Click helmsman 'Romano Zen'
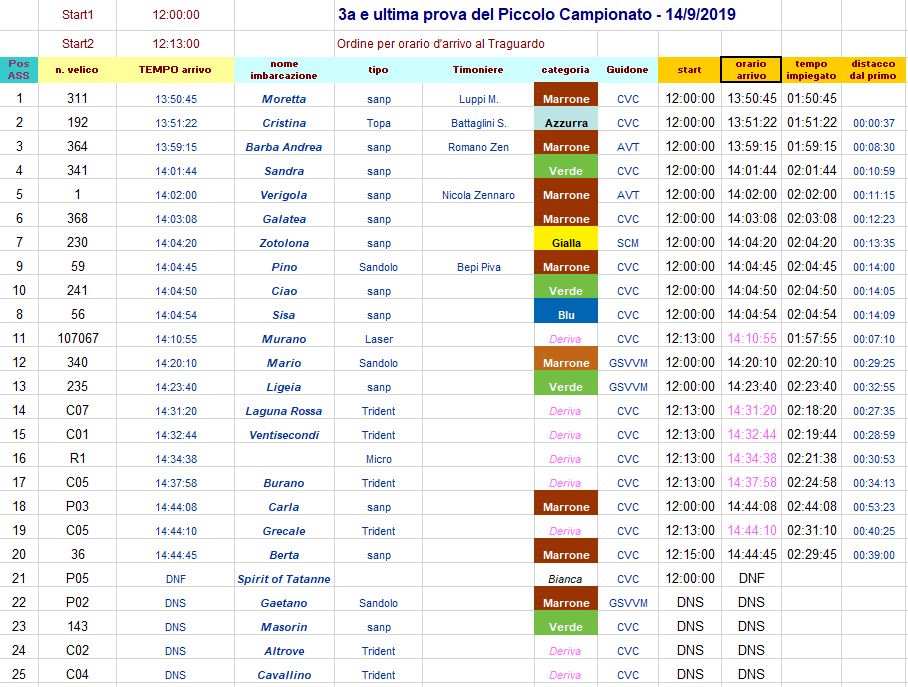This screenshot has width=908, height=687. tap(478, 147)
